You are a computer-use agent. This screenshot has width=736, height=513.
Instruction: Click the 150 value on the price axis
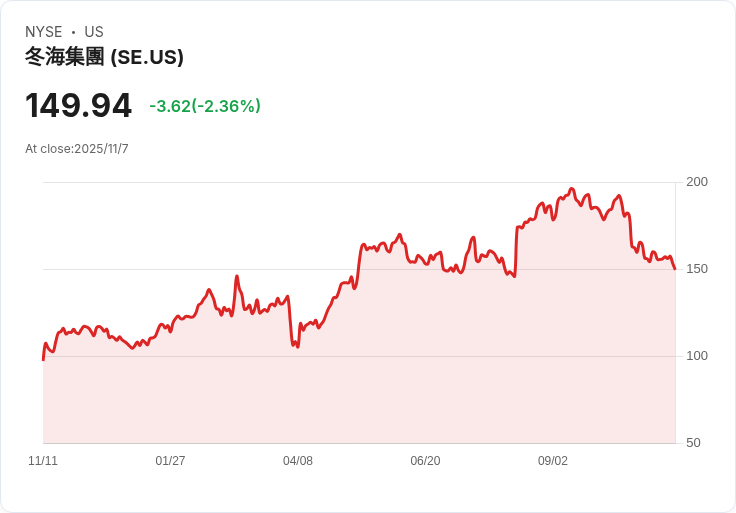(x=697, y=268)
